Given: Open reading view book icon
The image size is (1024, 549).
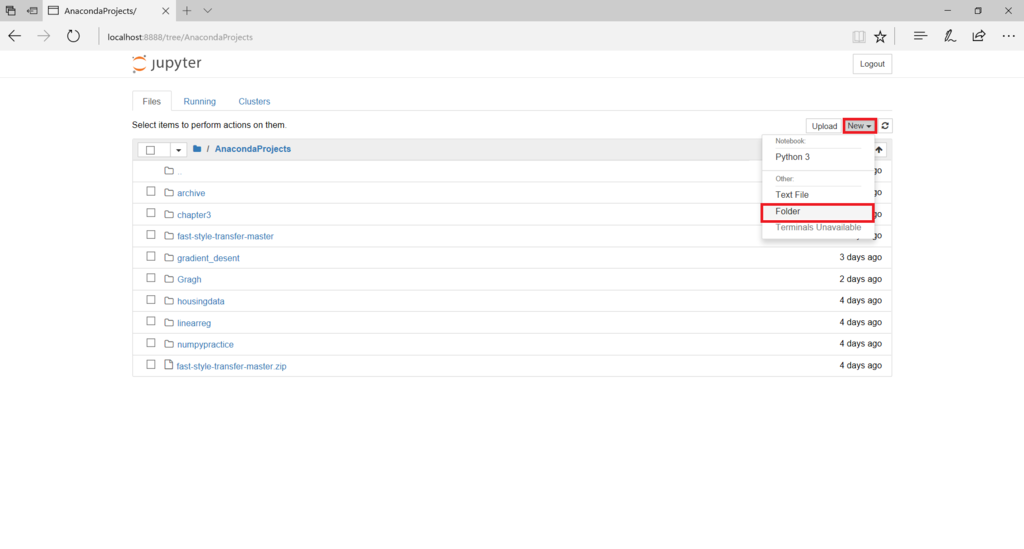Looking at the screenshot, I should pos(859,37).
